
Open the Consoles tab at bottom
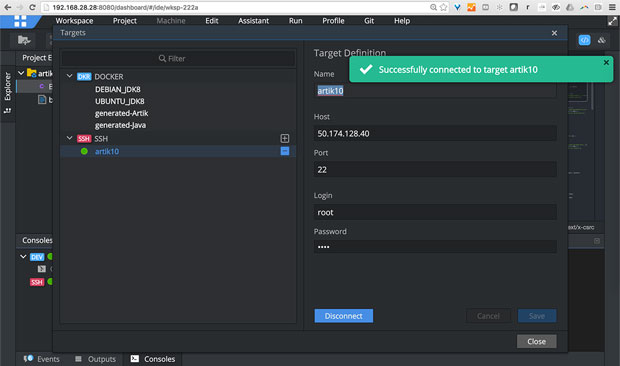point(153,359)
